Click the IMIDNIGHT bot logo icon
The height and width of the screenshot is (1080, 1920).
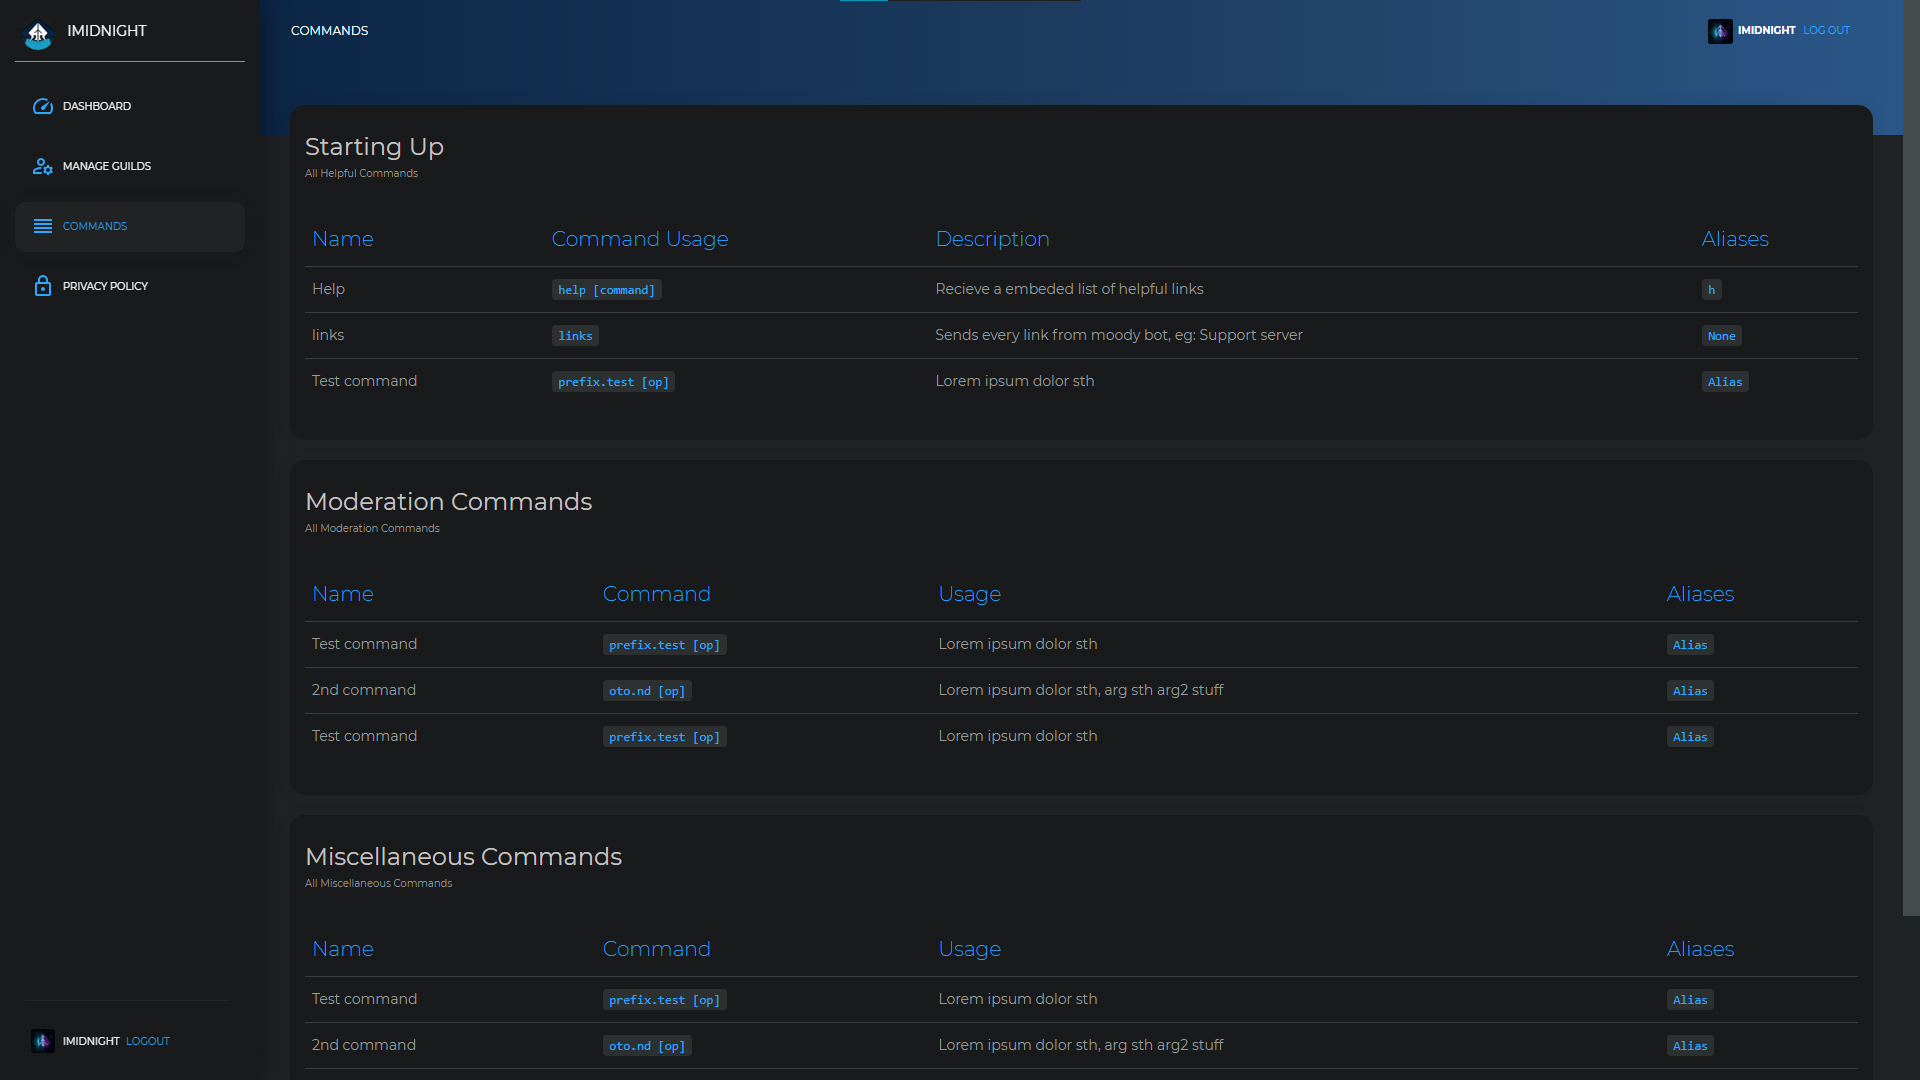[x=38, y=35]
